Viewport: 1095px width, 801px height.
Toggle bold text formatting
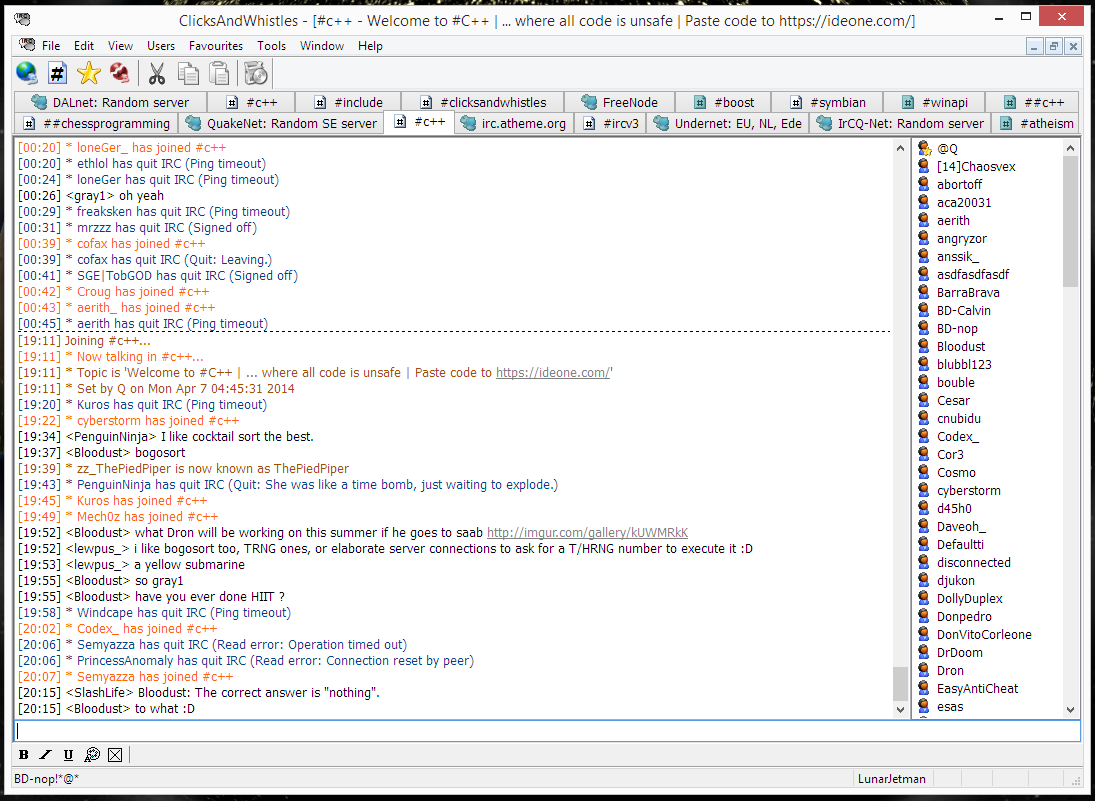click(x=24, y=755)
